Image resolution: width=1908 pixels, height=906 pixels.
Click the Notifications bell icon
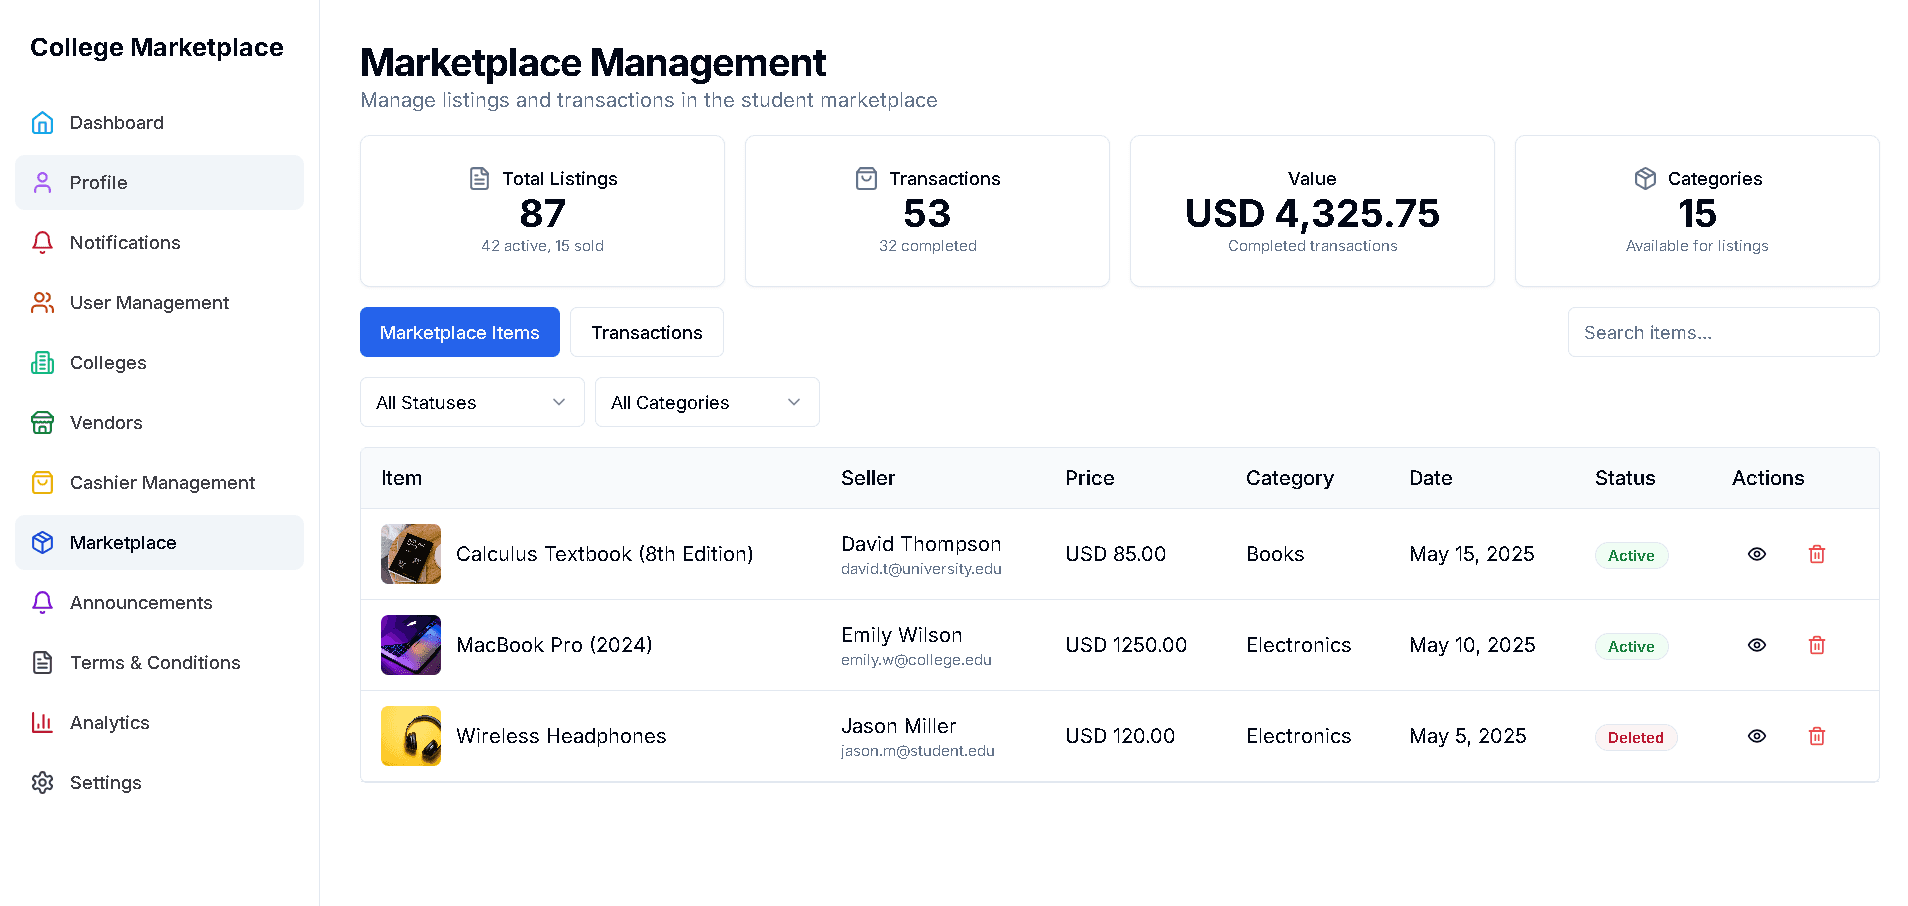42,243
